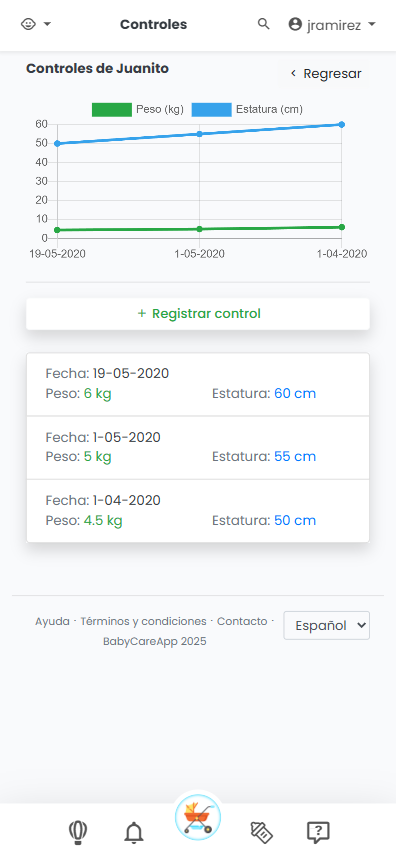Toggle Estatura (cm) legend in chart
The image size is (396, 863).
pyautogui.click(x=247, y=110)
